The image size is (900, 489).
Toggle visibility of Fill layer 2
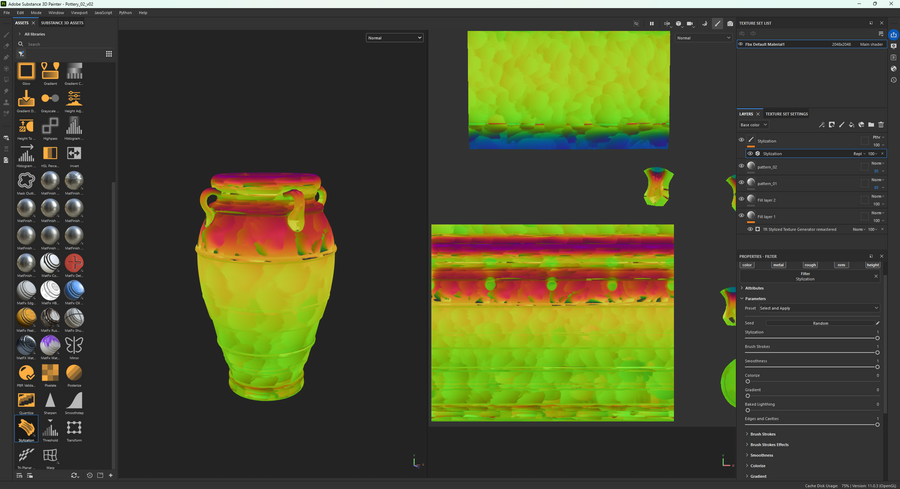(741, 200)
